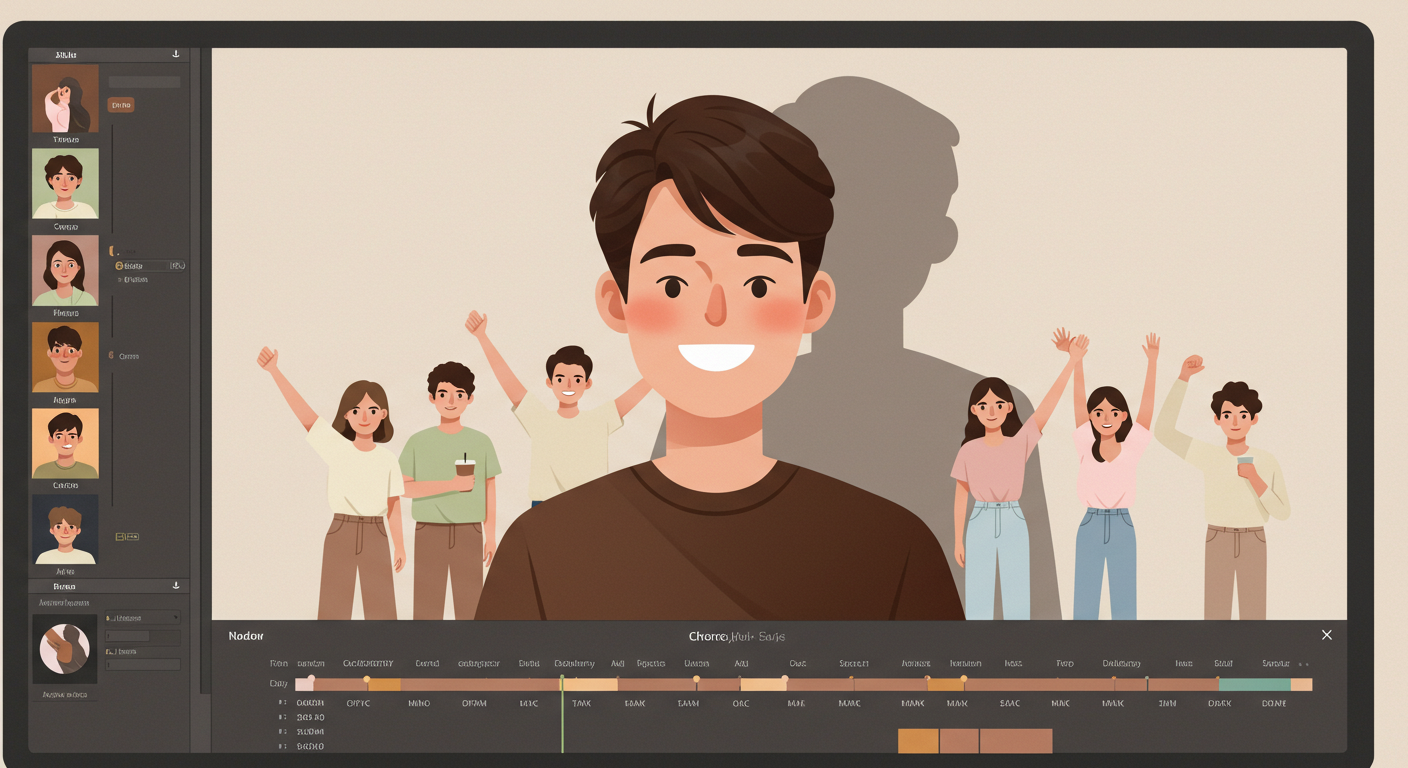Select the orange color swatch below the timeline

(x=918, y=740)
